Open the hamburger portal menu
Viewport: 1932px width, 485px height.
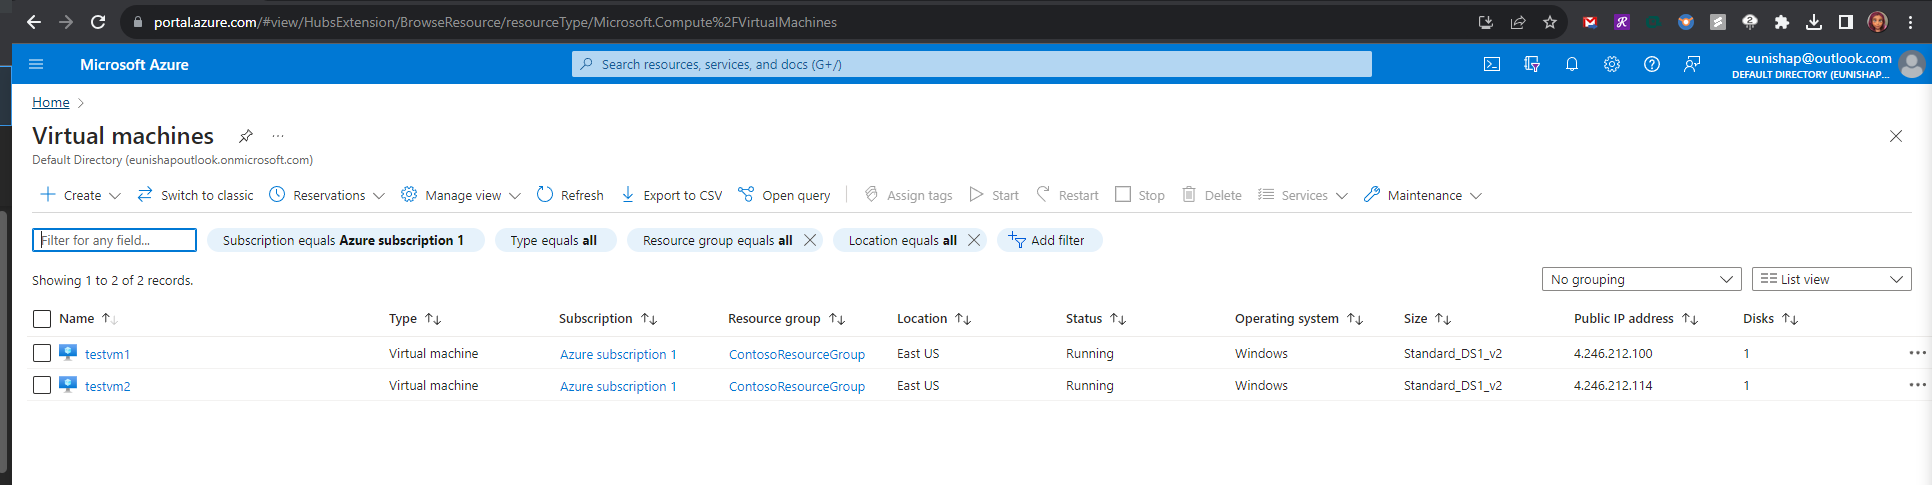(x=36, y=64)
